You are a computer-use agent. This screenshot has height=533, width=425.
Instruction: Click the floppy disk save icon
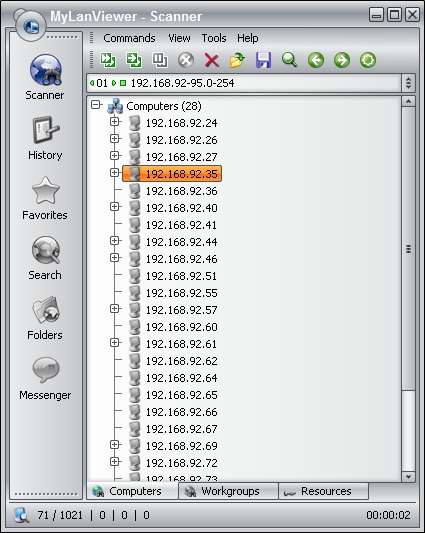[264, 60]
